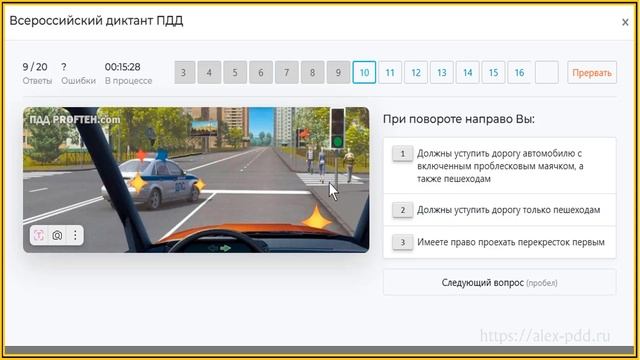Click the 00:15:28 timer
This screenshot has width=640, height=360.
[x=122, y=67]
